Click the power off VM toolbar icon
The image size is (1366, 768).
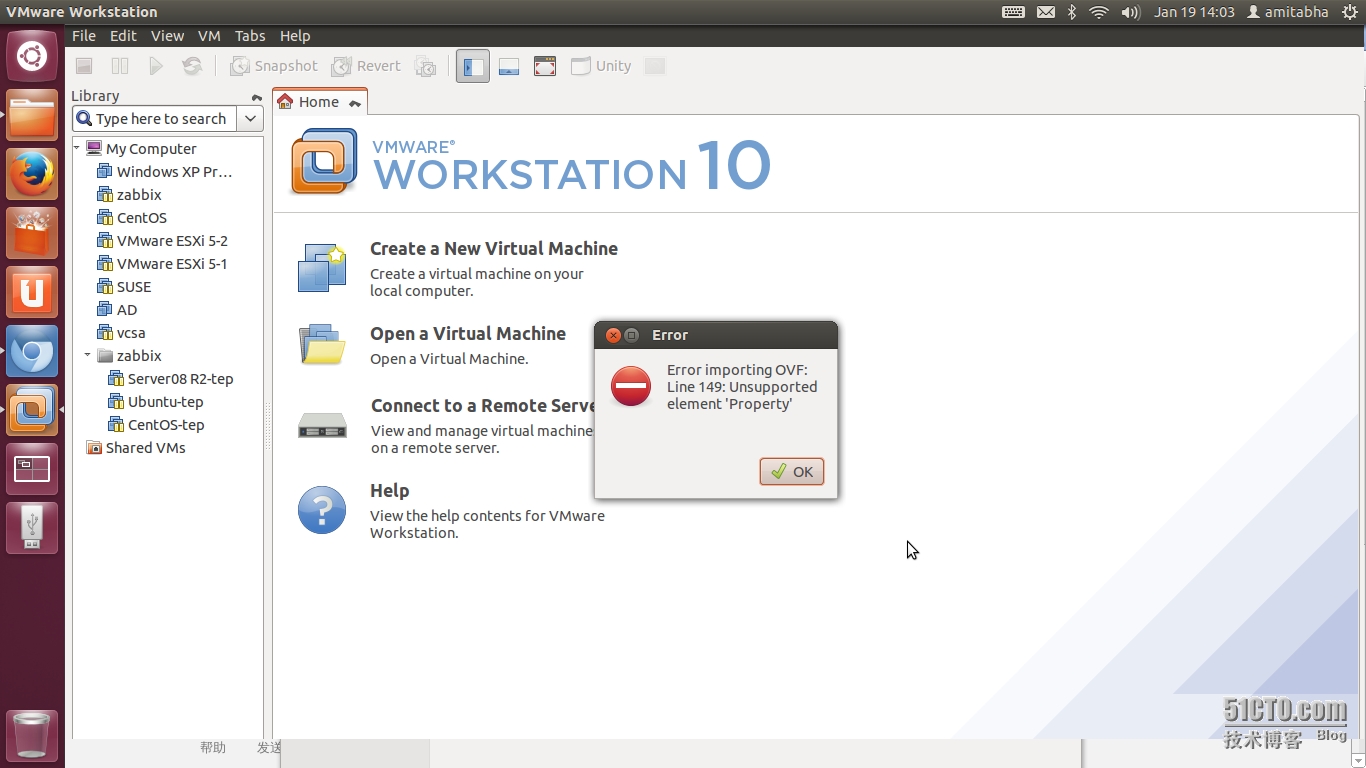pos(85,66)
